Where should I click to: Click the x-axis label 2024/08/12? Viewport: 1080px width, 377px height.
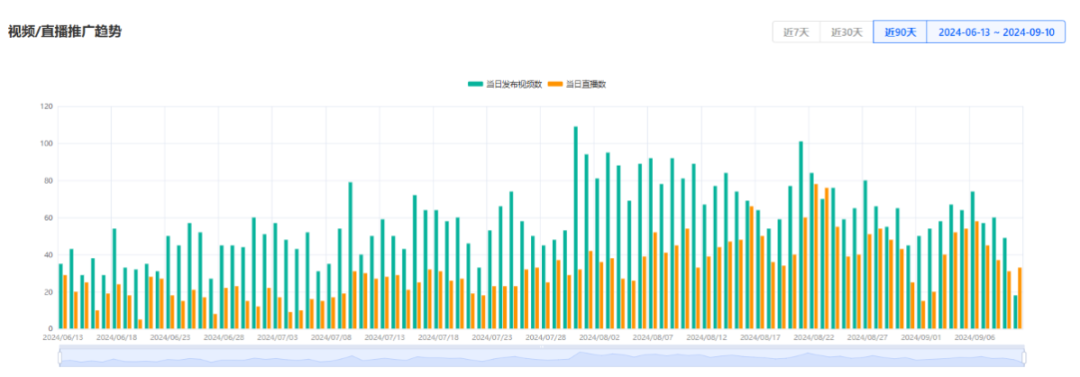pyautogui.click(x=706, y=338)
